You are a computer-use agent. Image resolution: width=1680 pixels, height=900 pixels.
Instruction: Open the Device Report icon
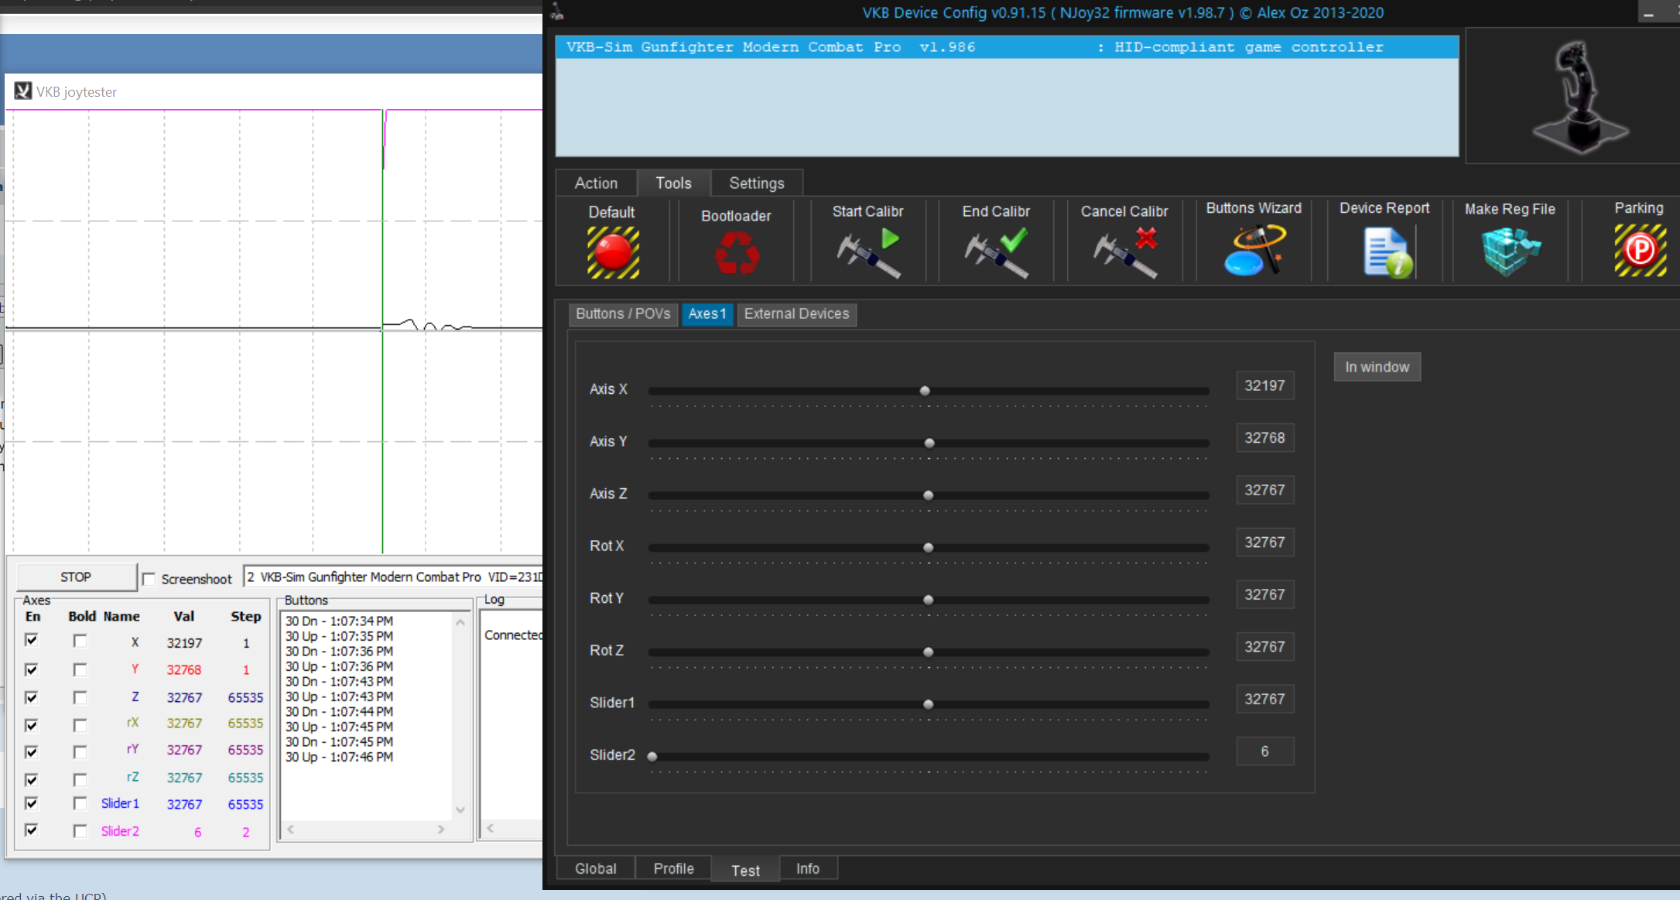point(1385,252)
